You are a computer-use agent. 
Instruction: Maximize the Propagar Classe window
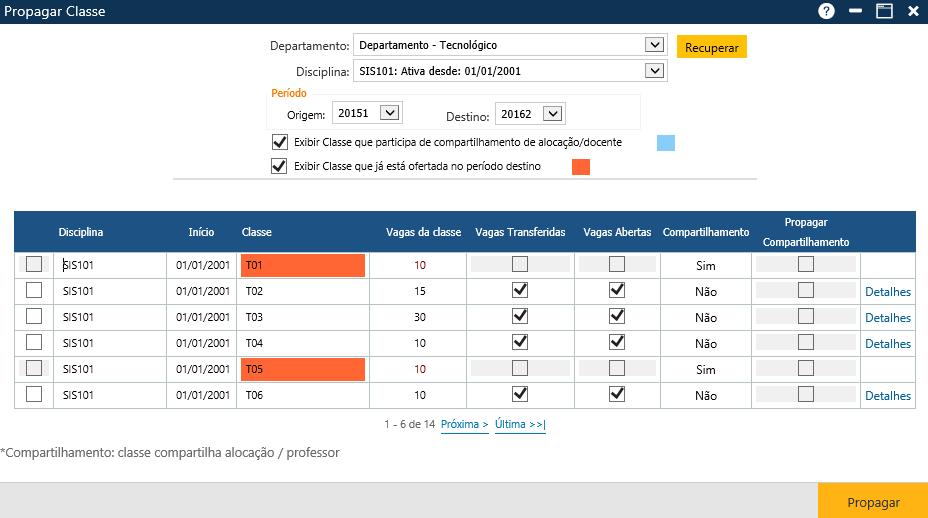pos(884,11)
